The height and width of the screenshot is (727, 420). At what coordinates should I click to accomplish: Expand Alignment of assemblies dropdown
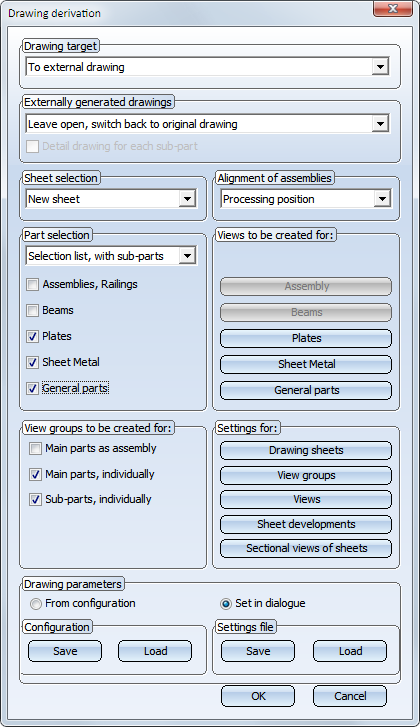tap(305, 199)
